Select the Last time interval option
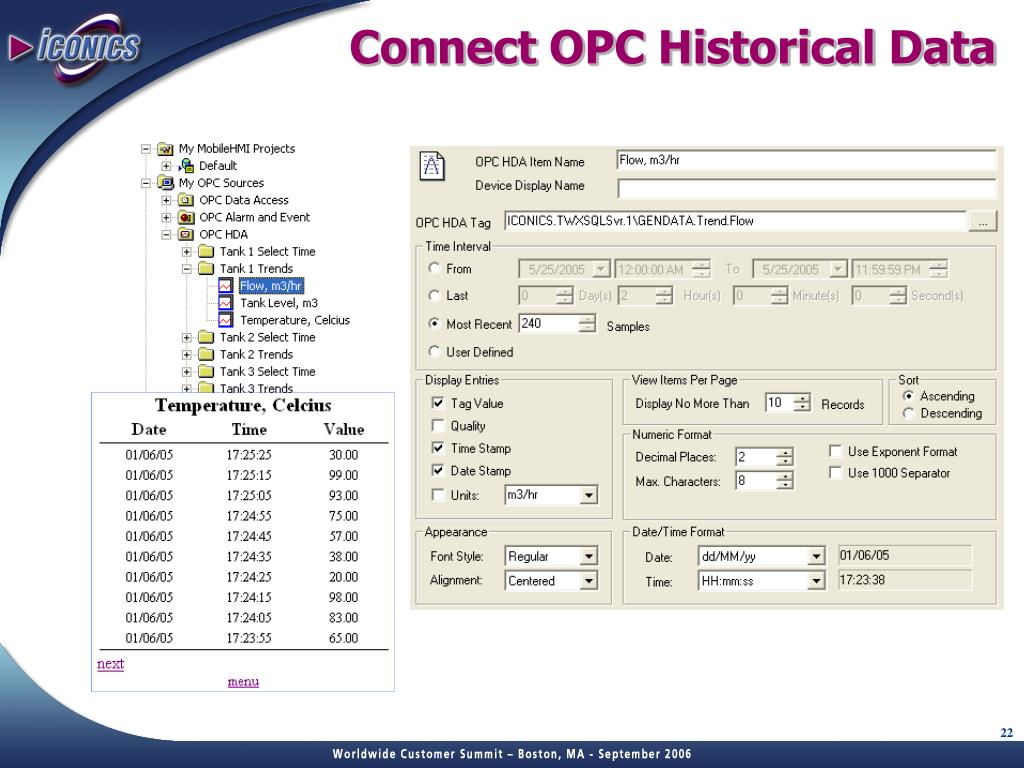This screenshot has height=768, width=1024. (x=434, y=296)
